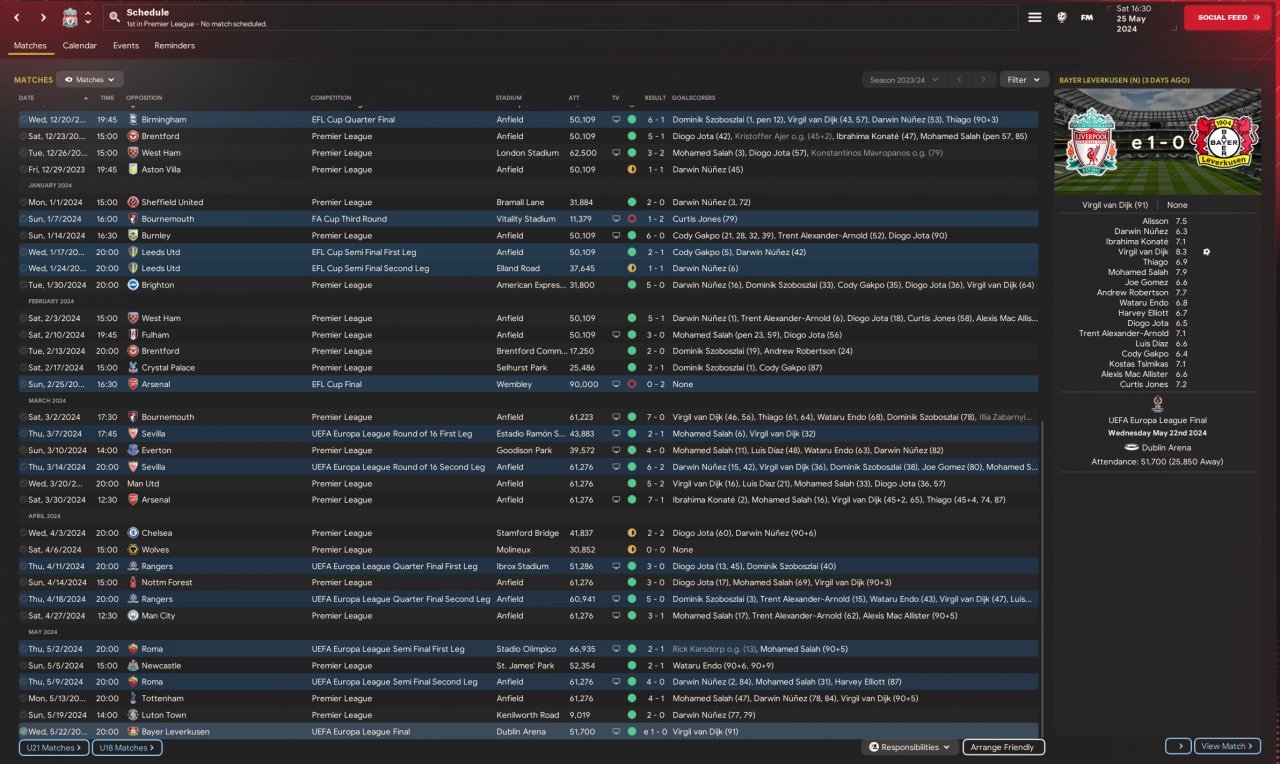The image size is (1280, 764).
Task: Toggle the marker on the Bayer Leverkusen row
Action: click(23, 732)
